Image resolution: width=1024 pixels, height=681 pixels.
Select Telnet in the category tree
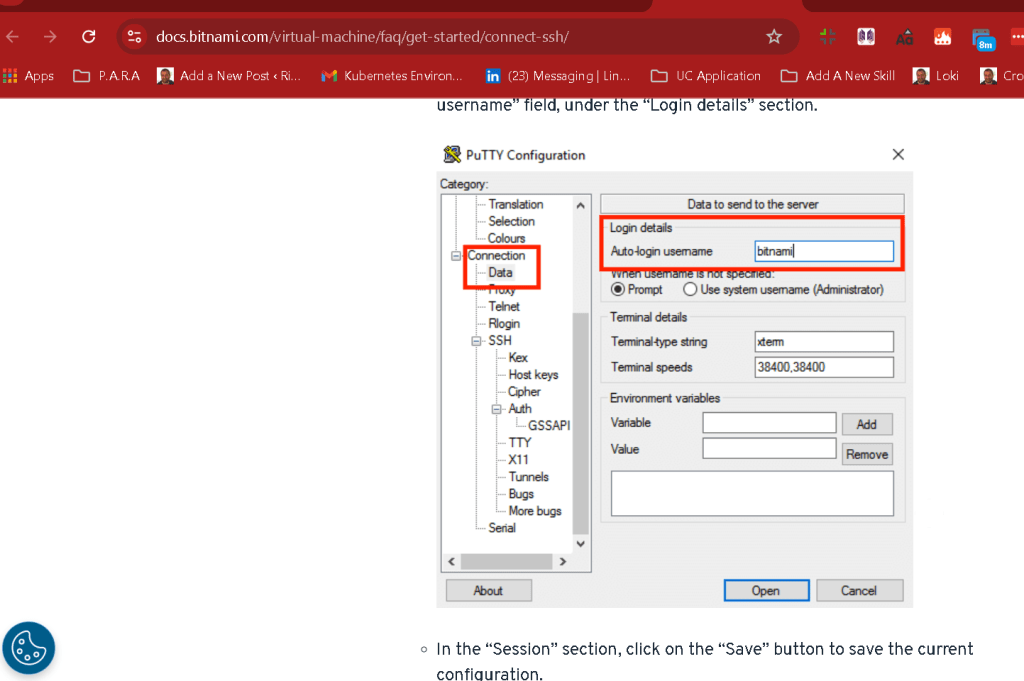pos(504,306)
